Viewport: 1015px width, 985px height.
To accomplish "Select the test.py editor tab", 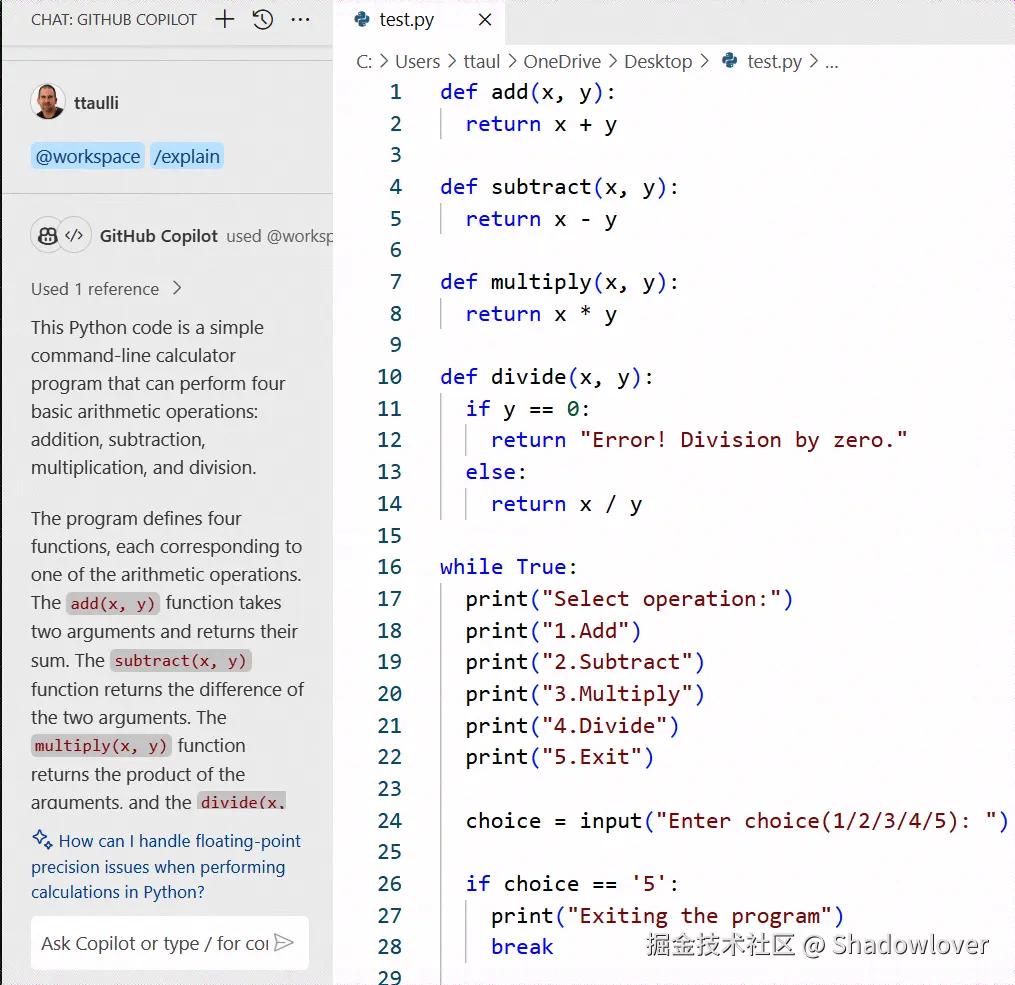I will tap(419, 20).
